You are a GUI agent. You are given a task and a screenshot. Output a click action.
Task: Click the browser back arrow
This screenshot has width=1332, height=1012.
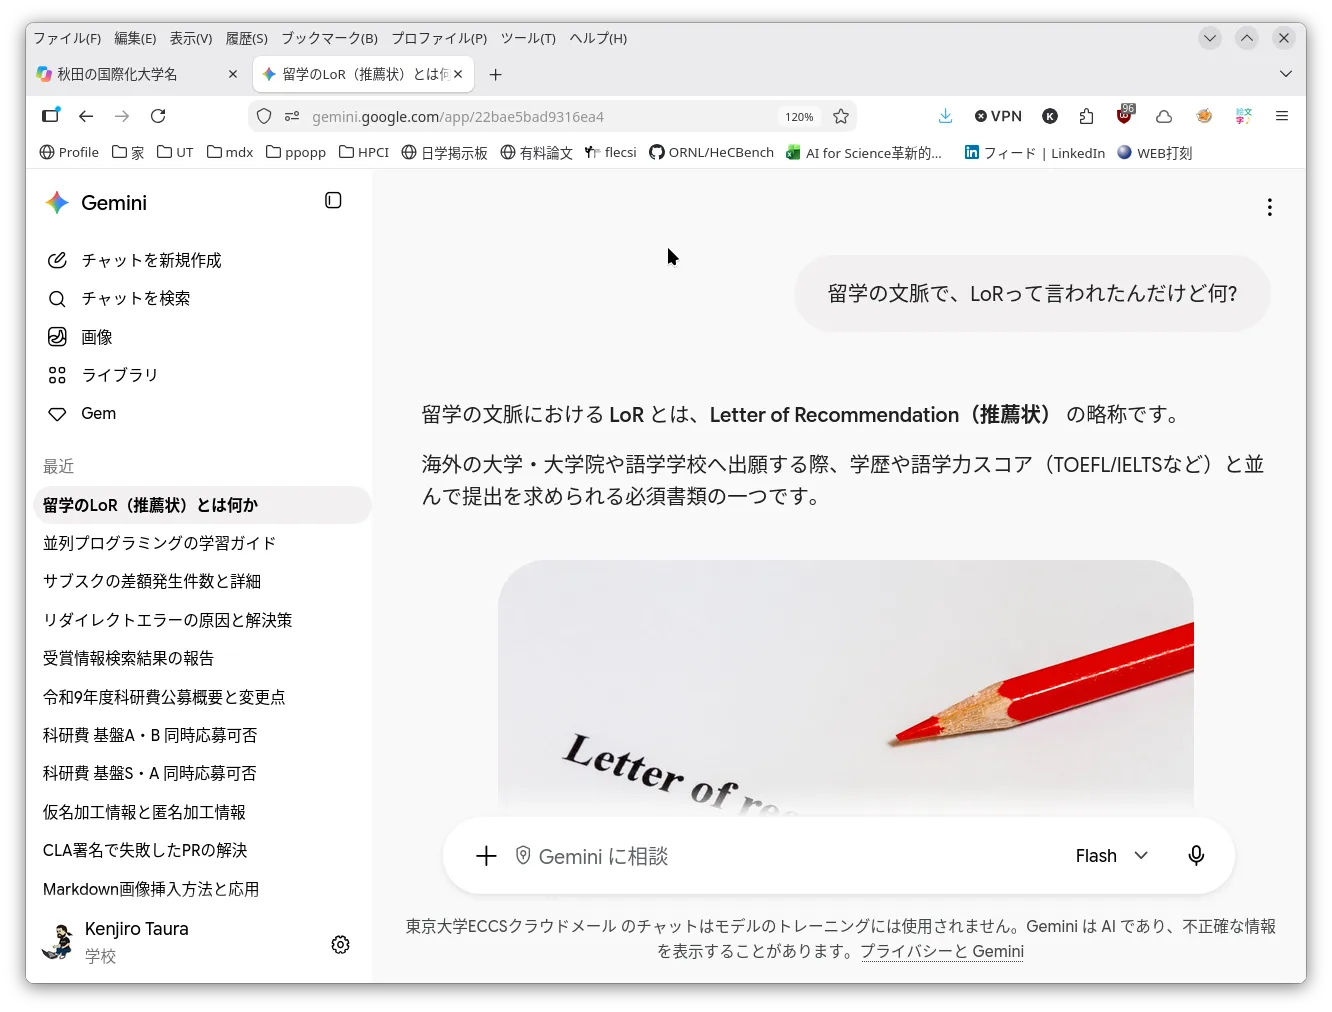86,116
